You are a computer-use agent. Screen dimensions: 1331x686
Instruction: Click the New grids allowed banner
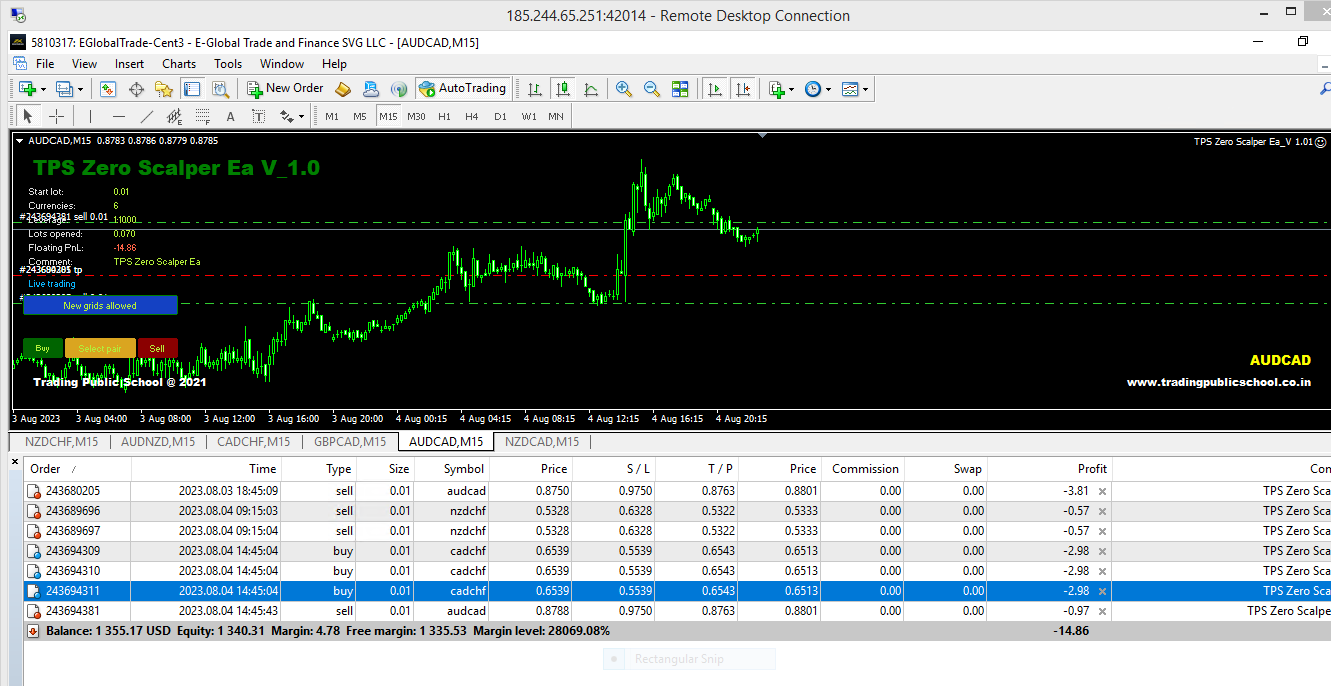pos(100,305)
